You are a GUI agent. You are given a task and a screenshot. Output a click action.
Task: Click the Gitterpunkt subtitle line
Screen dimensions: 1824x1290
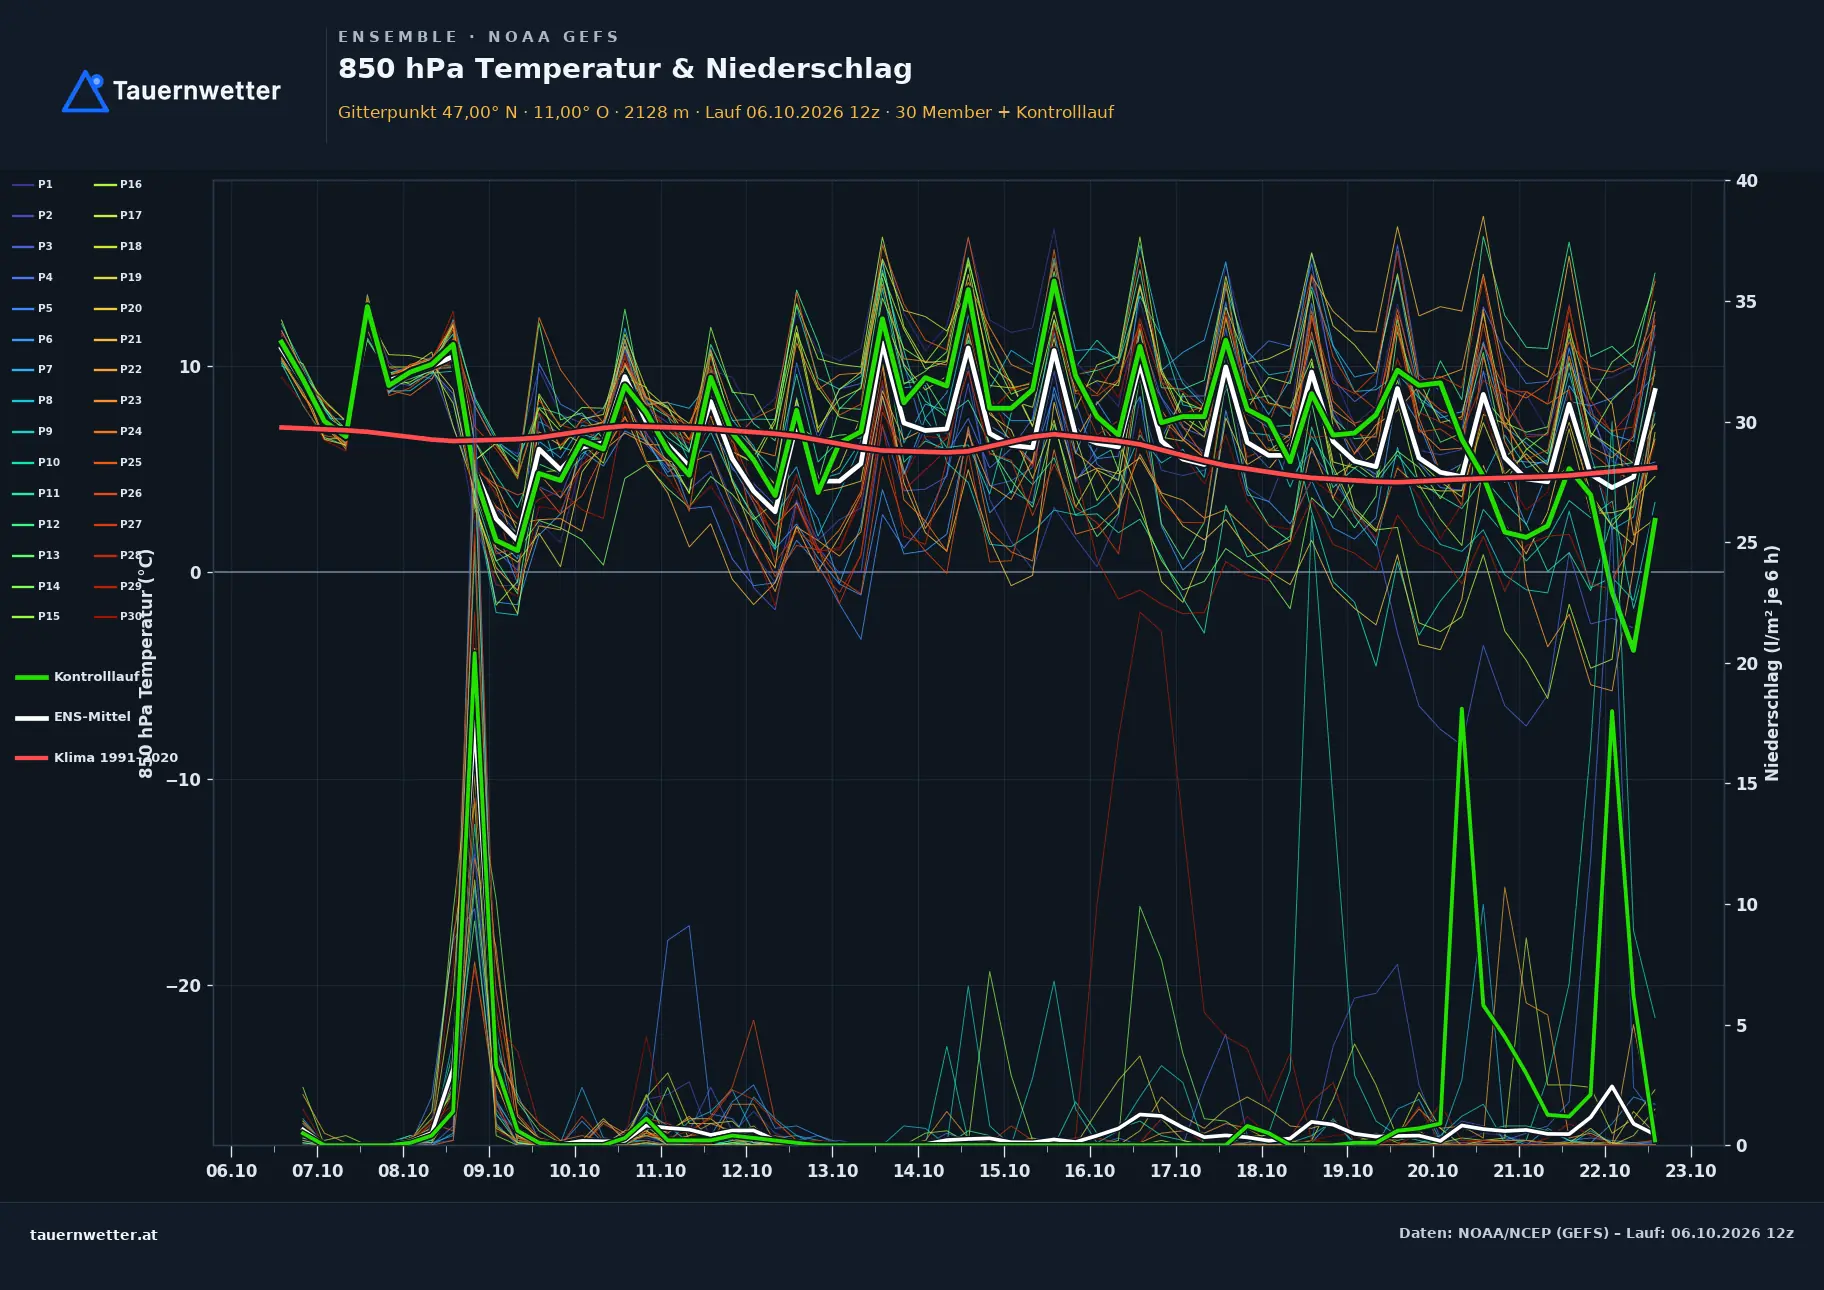[726, 112]
